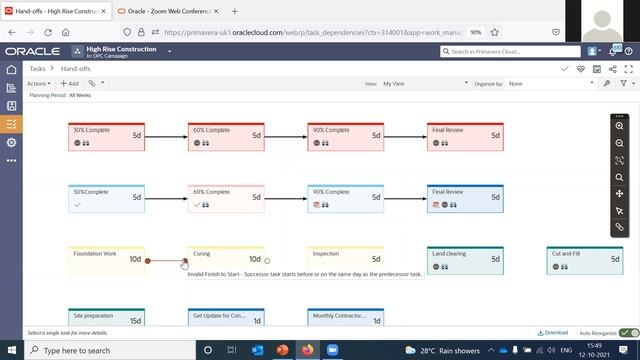Screen dimensions: 640x360
Task: Open the Home icon in left sidebar
Action: pyautogui.click(x=11, y=69)
